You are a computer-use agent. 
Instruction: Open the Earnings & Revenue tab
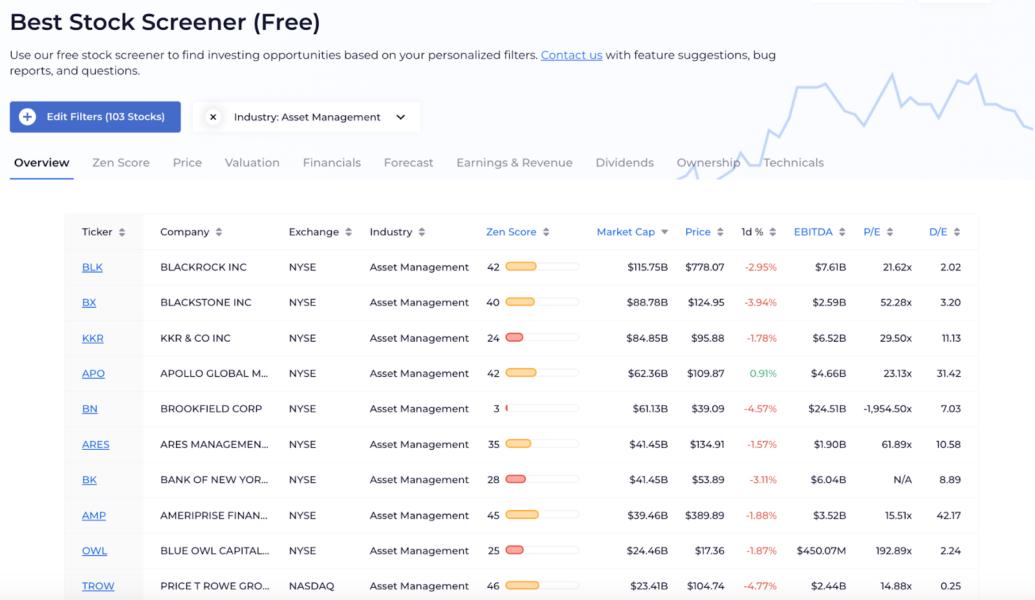click(514, 162)
